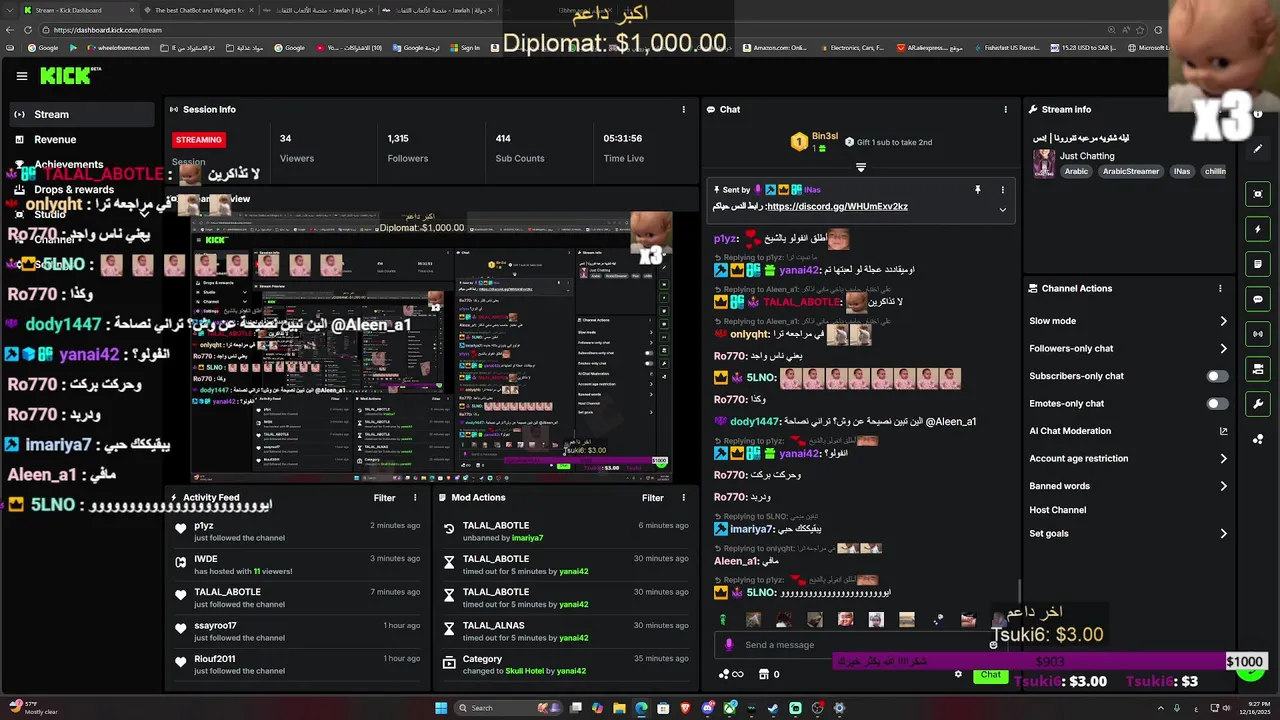This screenshot has height=720, width=1280.
Task: Open Session info three-dot menu
Action: 684,109
